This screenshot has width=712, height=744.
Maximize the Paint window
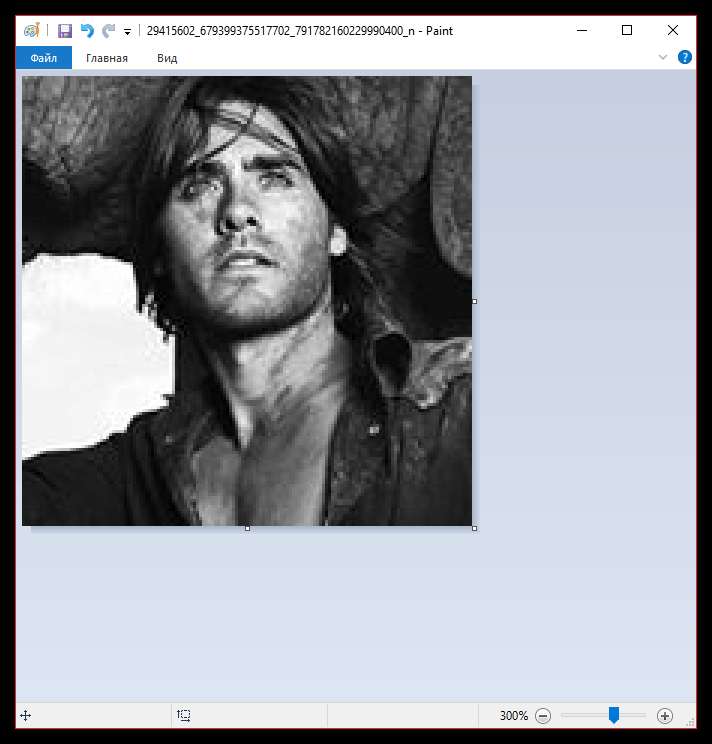tap(627, 30)
